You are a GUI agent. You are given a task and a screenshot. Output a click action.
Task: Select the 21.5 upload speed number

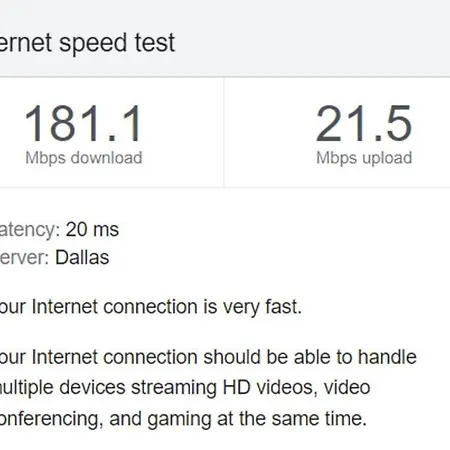pos(364,124)
